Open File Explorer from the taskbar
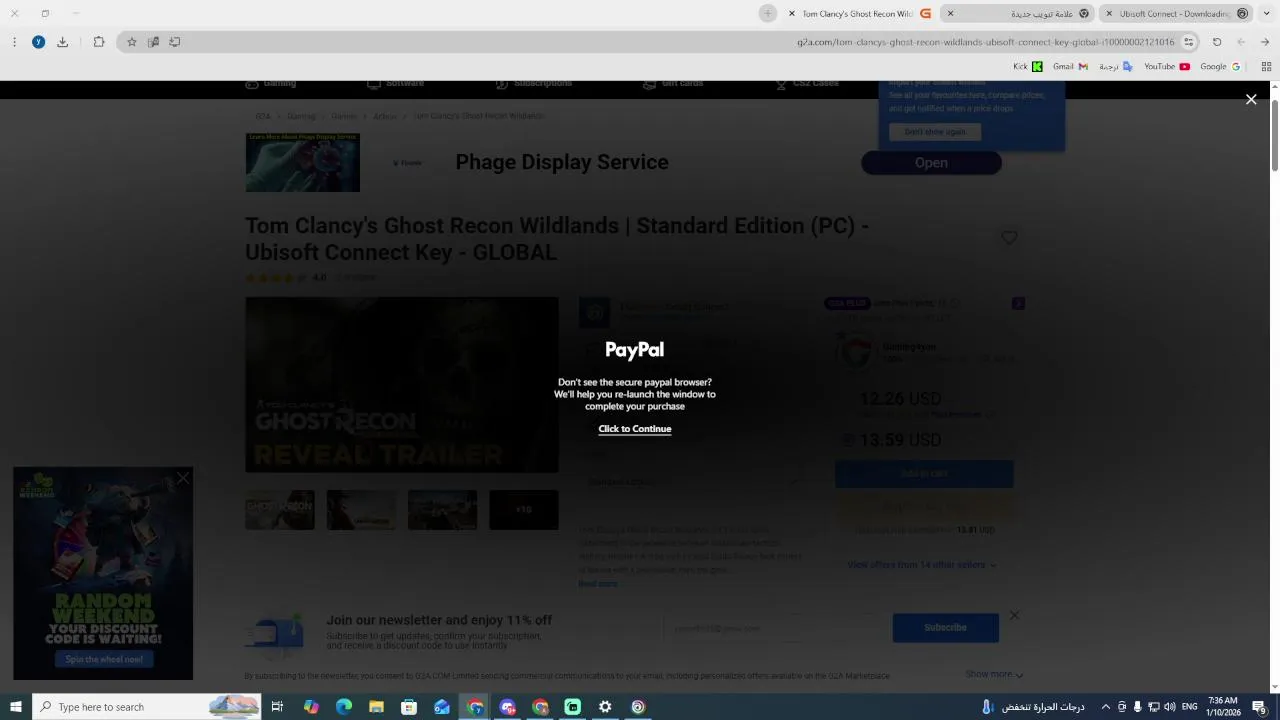Screen dimensions: 1280x720 coord(376,707)
